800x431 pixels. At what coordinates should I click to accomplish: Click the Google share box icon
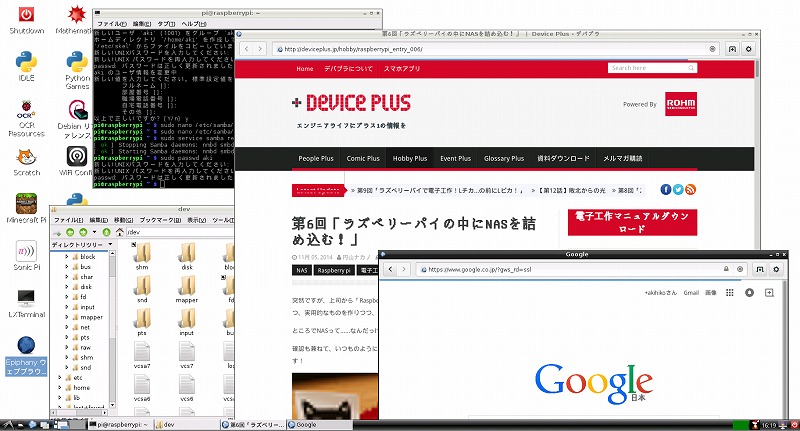(x=769, y=292)
